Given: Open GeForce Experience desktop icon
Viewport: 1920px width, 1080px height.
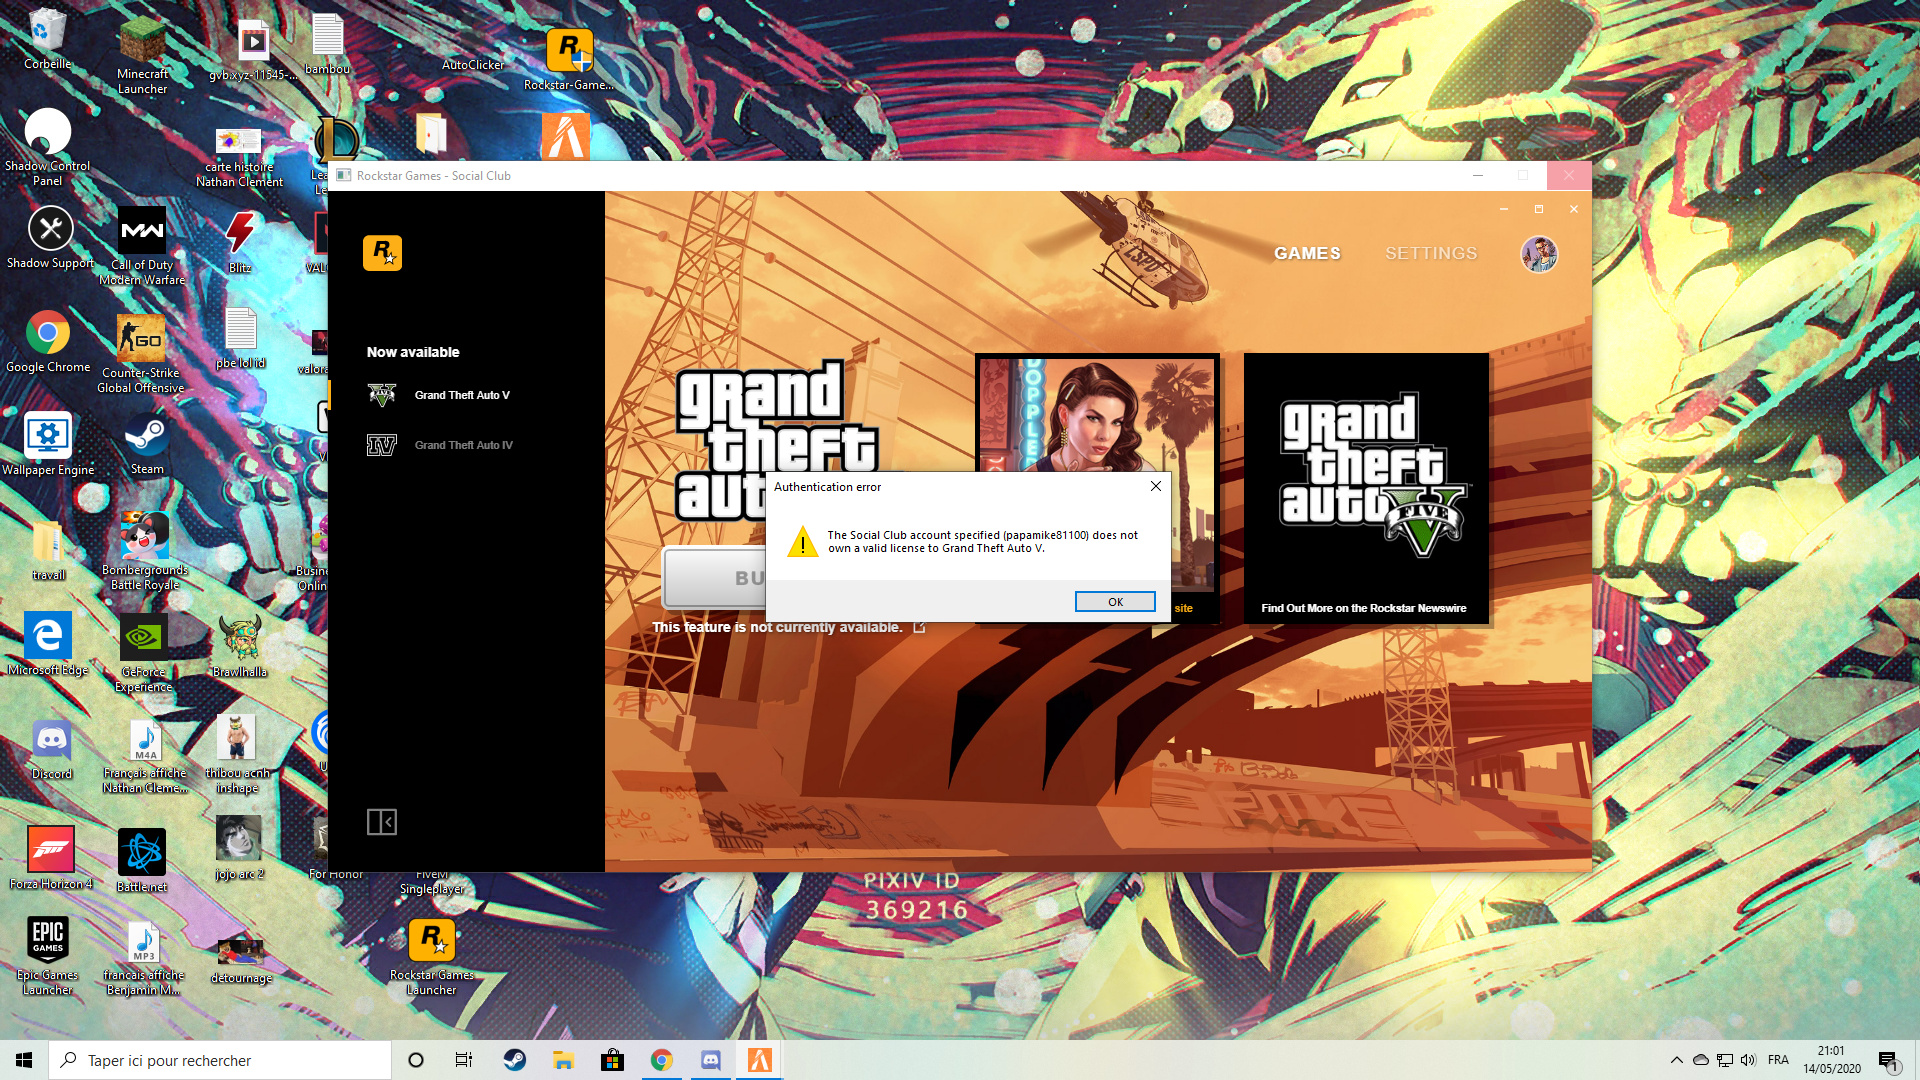Looking at the screenshot, I should (143, 653).
